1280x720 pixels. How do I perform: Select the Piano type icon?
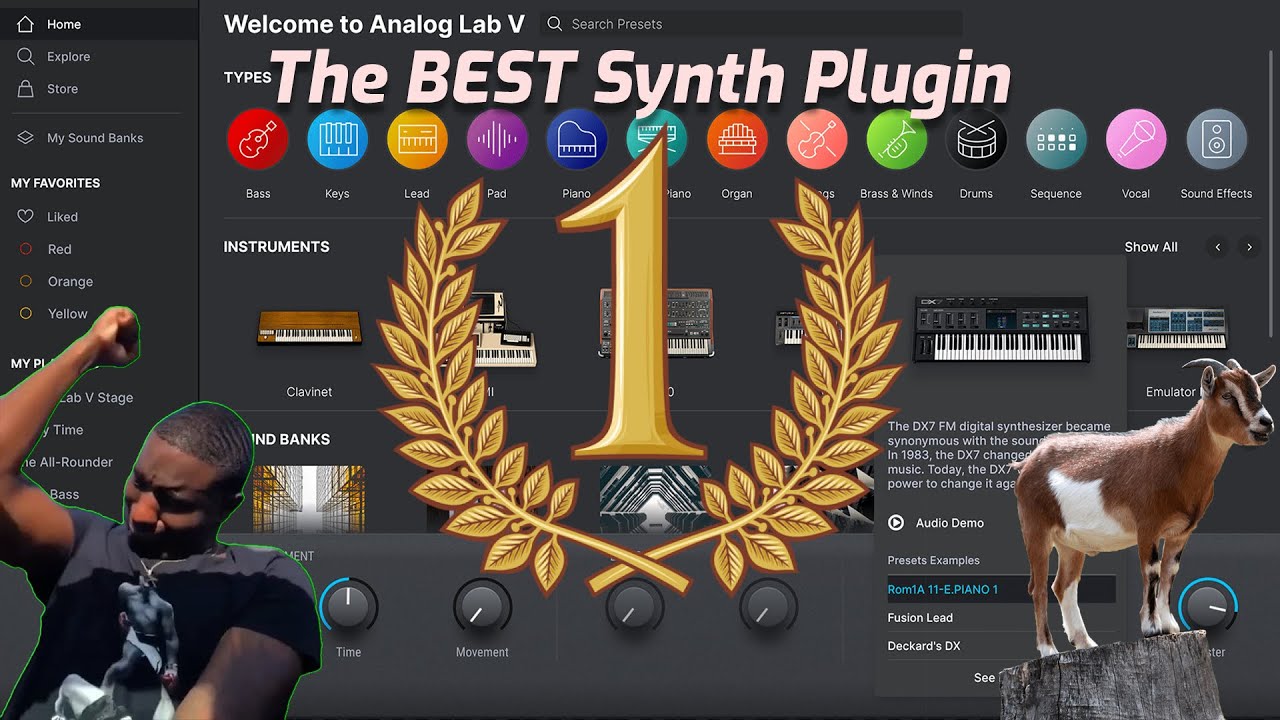577,139
